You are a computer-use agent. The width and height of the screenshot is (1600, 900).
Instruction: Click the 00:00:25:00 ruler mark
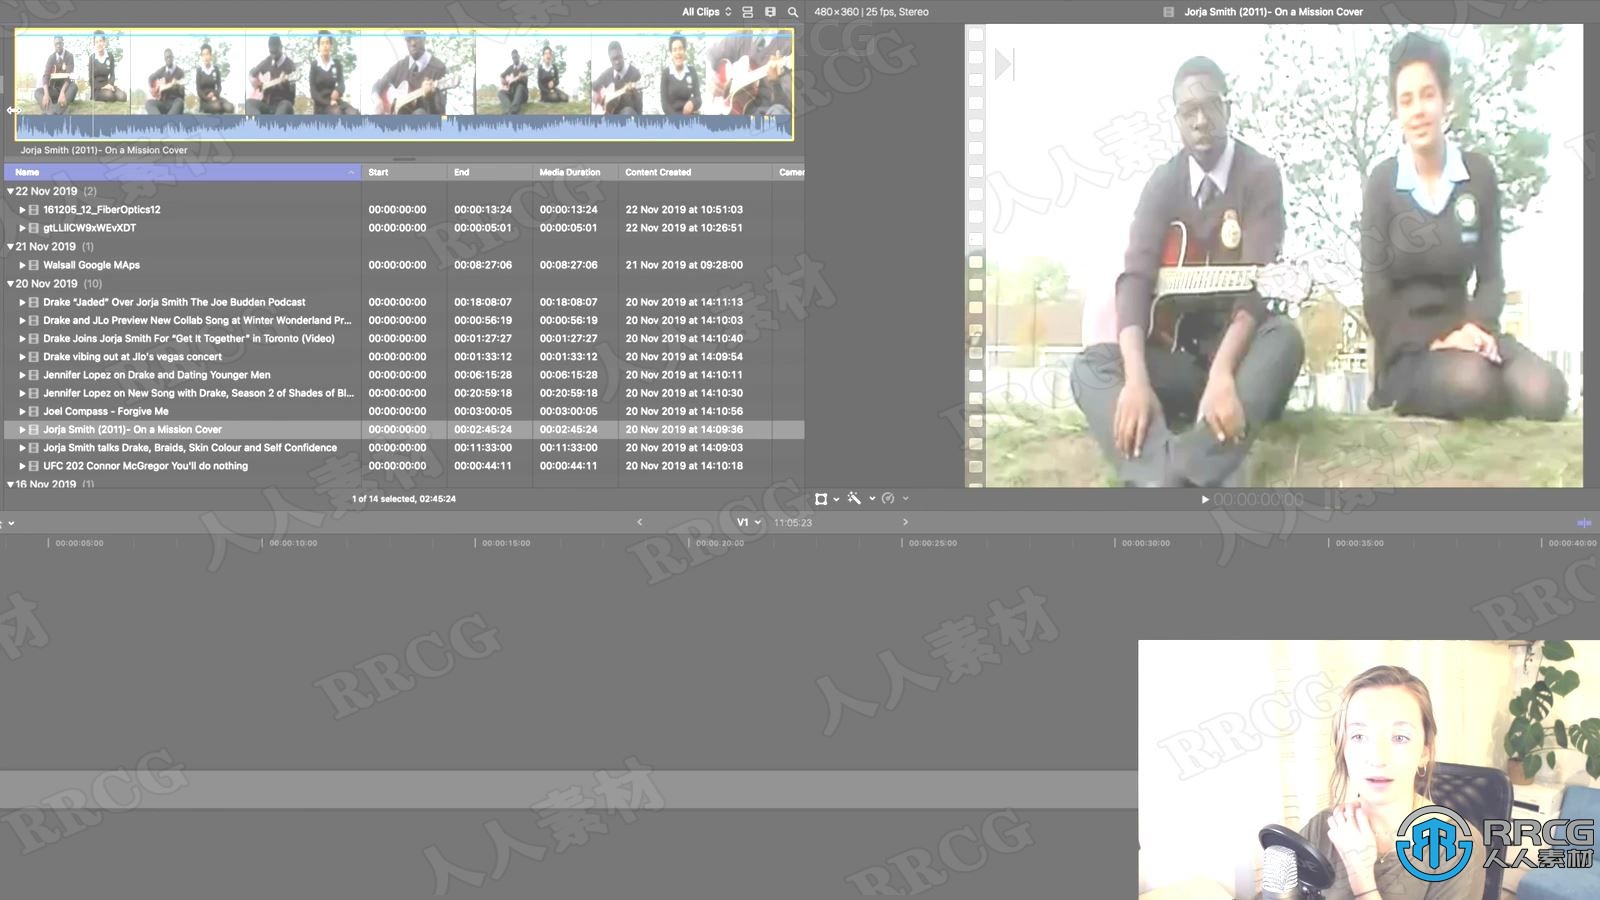pos(932,543)
